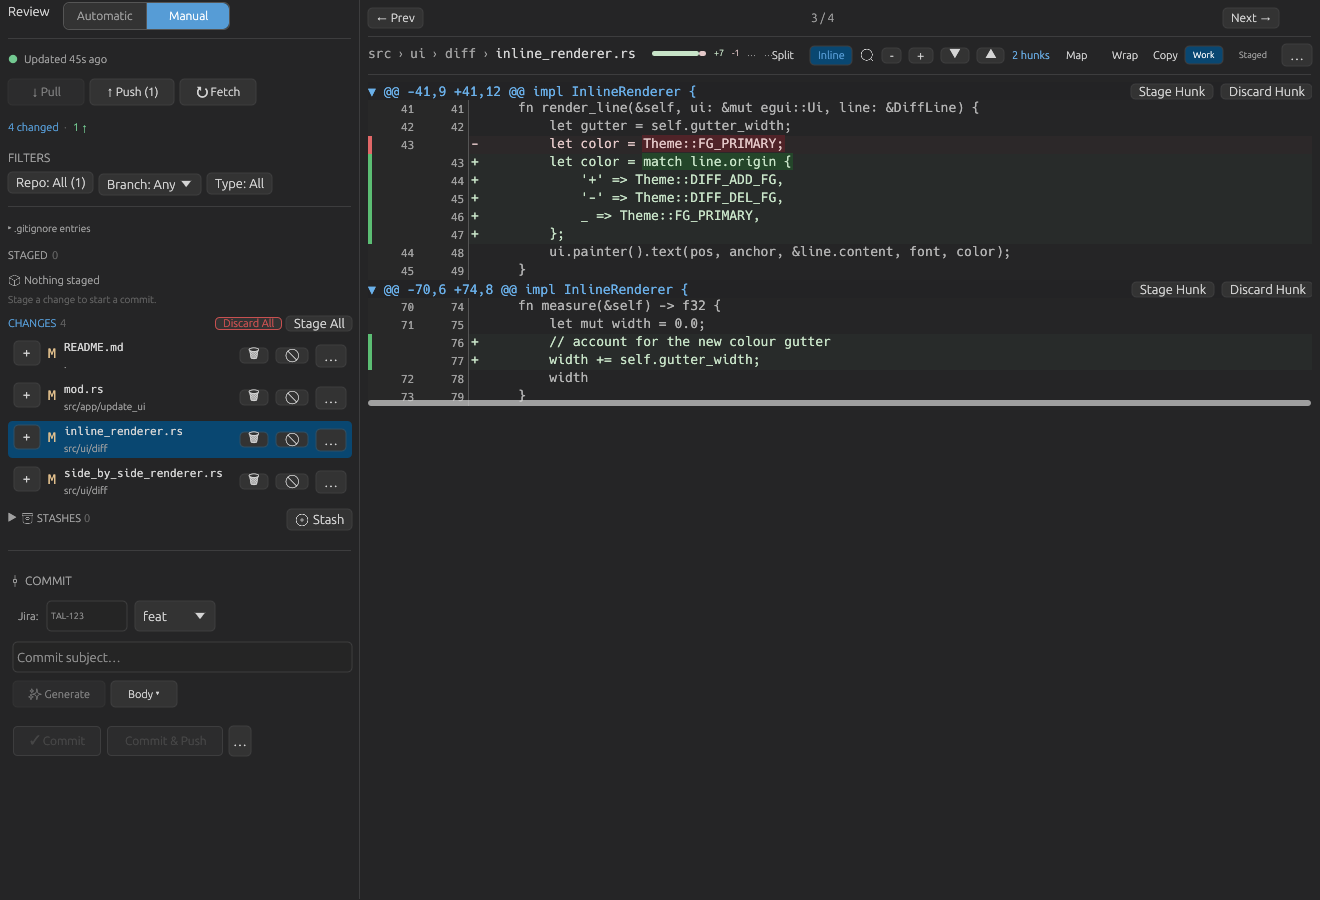The width and height of the screenshot is (1320, 900).
Task: Select side_by_side_renderer.rs in changes list
Action: tap(180, 479)
